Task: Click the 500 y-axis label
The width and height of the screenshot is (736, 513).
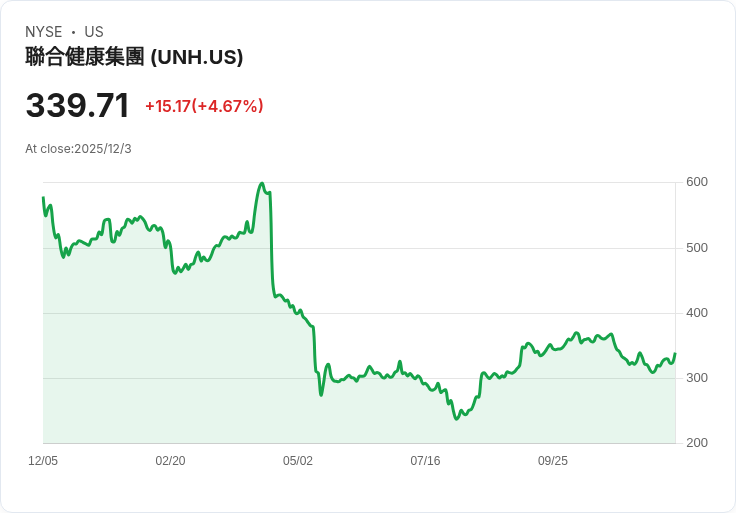Action: [697, 248]
